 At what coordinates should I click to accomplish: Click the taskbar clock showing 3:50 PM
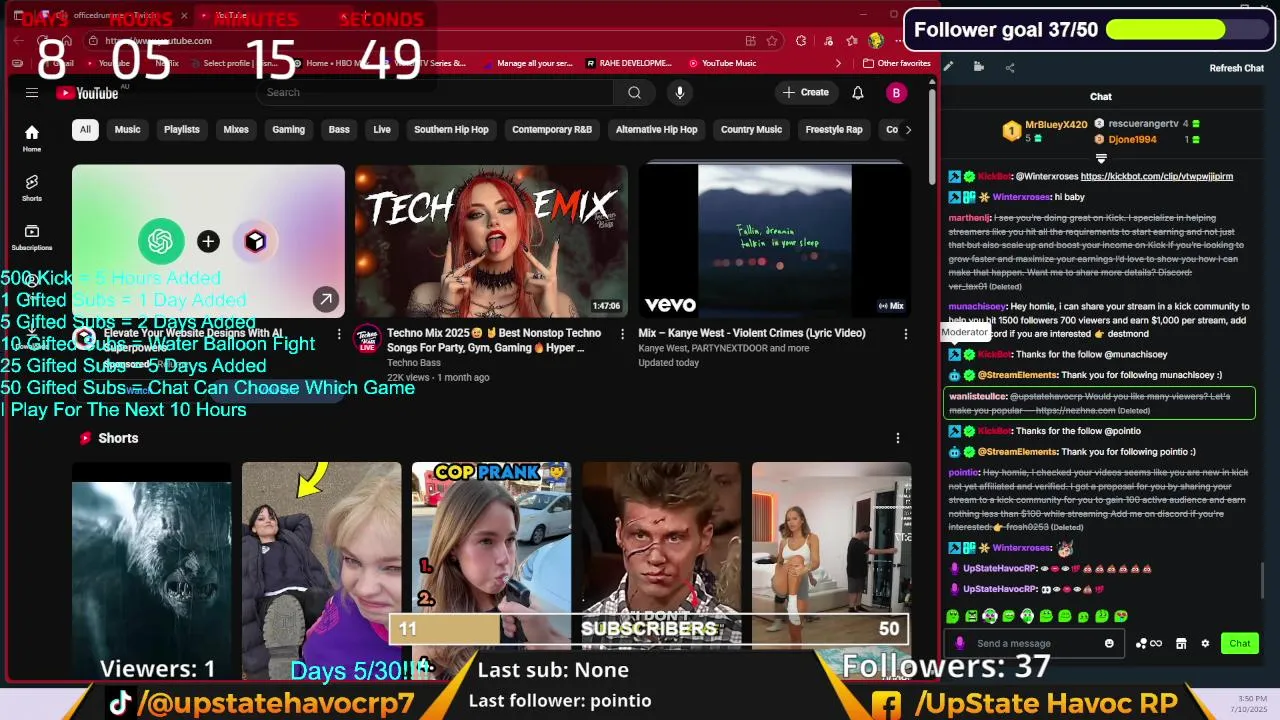click(1251, 703)
